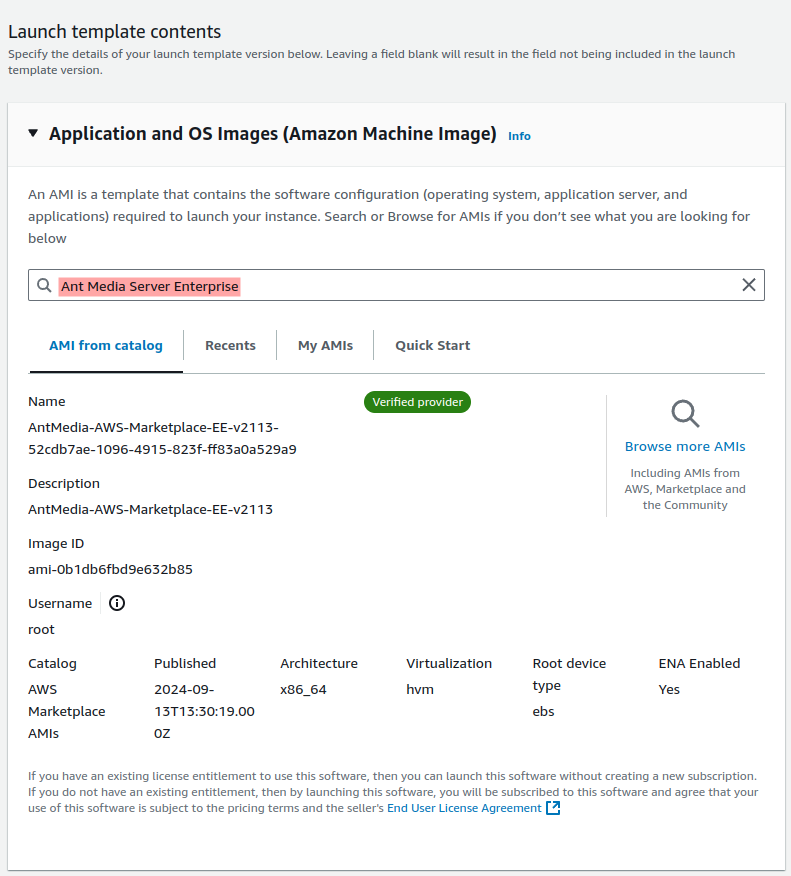Click the virtualization value hvm
Screen dimensions: 791x876
420,689
